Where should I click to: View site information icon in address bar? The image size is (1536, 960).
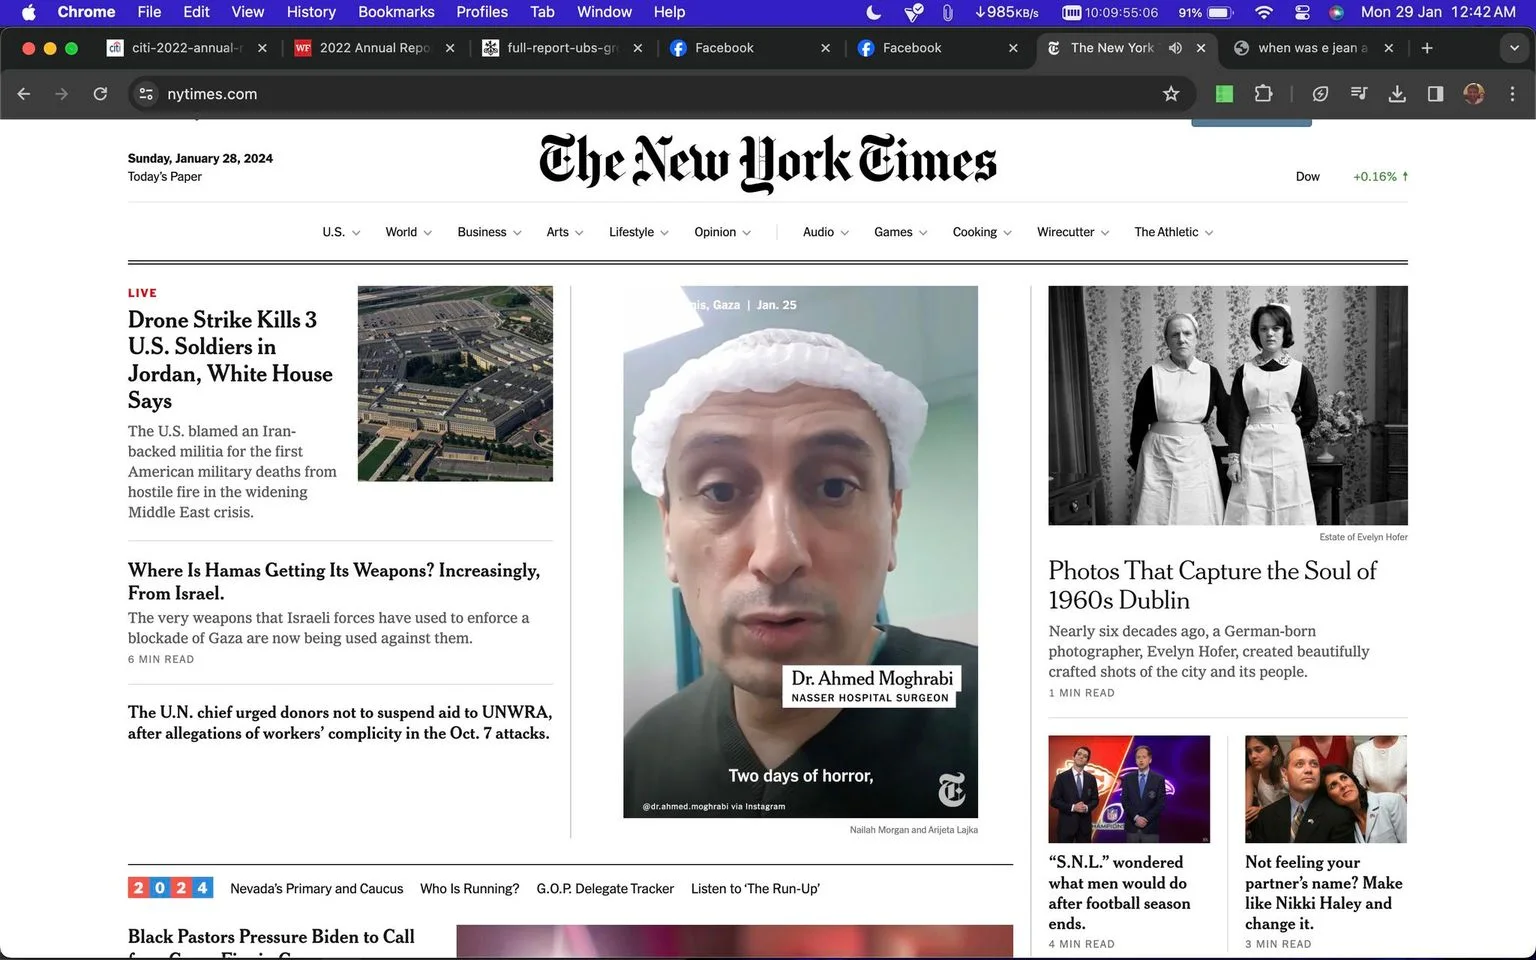(x=146, y=94)
